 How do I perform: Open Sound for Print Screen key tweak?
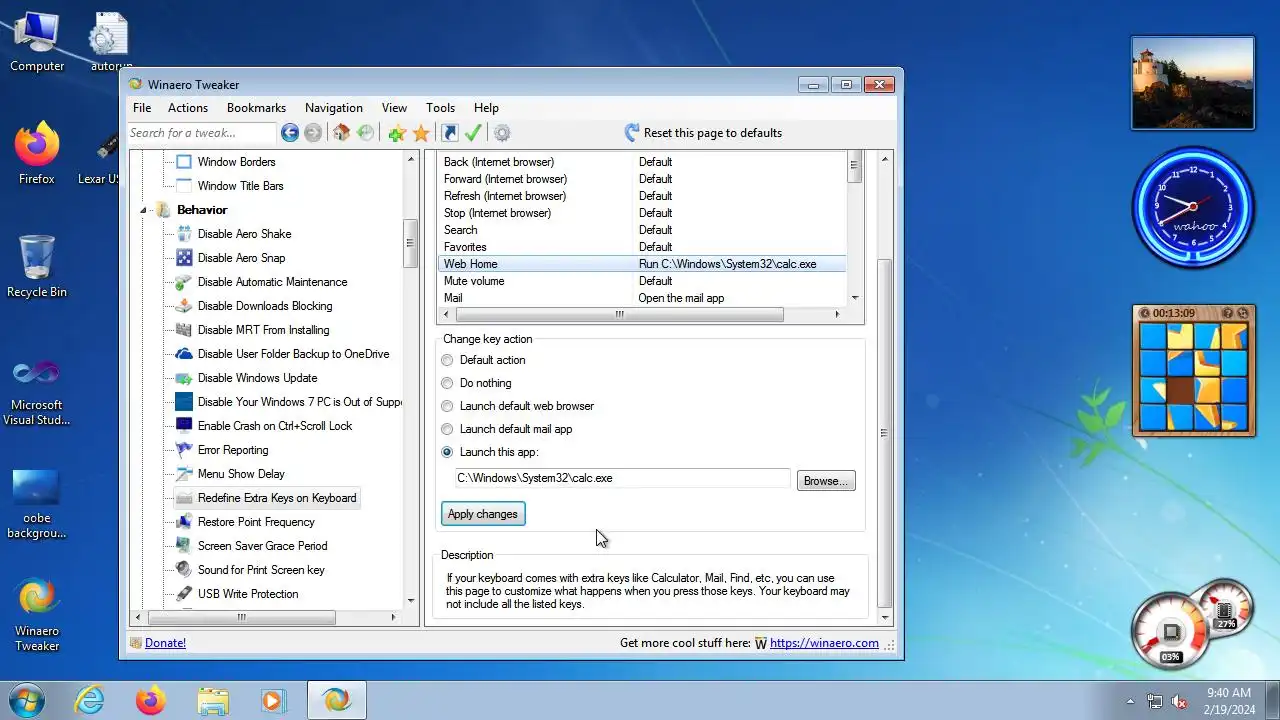(x=261, y=570)
